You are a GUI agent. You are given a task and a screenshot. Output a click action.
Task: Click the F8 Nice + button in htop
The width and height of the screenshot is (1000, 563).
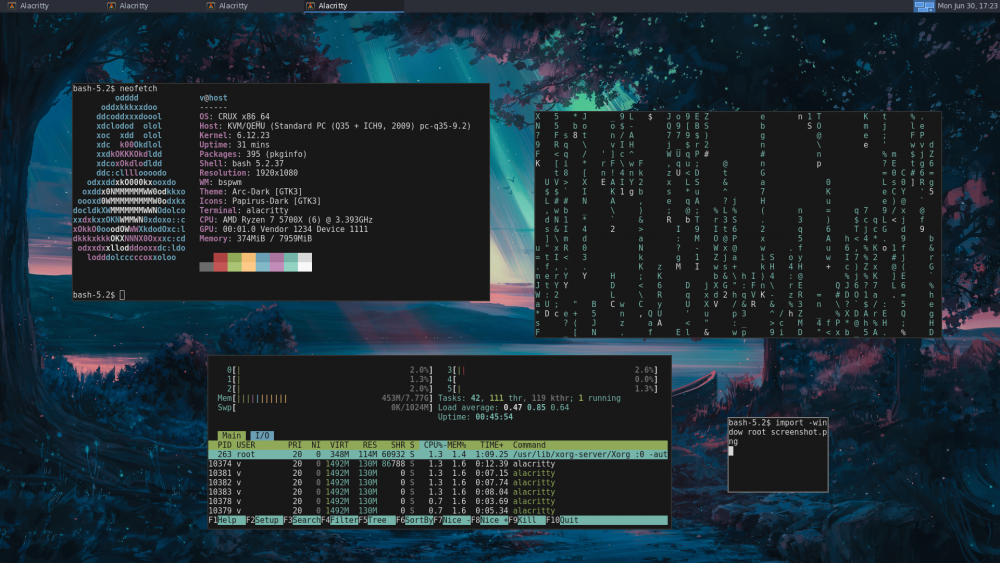(x=490, y=520)
